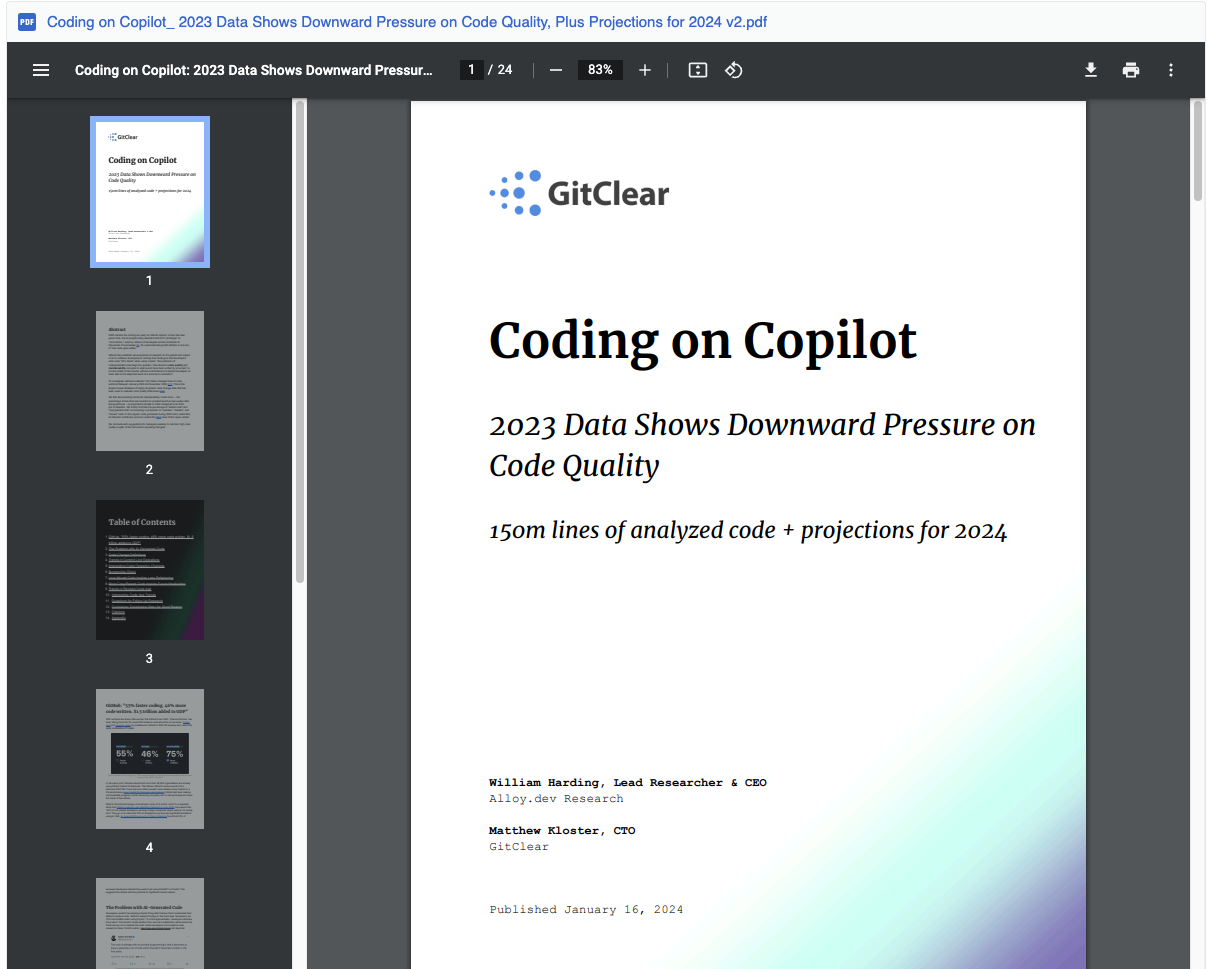This screenshot has width=1210, height=969.
Task: Click 'Published January 16, 2024' text
Action: tap(586, 909)
